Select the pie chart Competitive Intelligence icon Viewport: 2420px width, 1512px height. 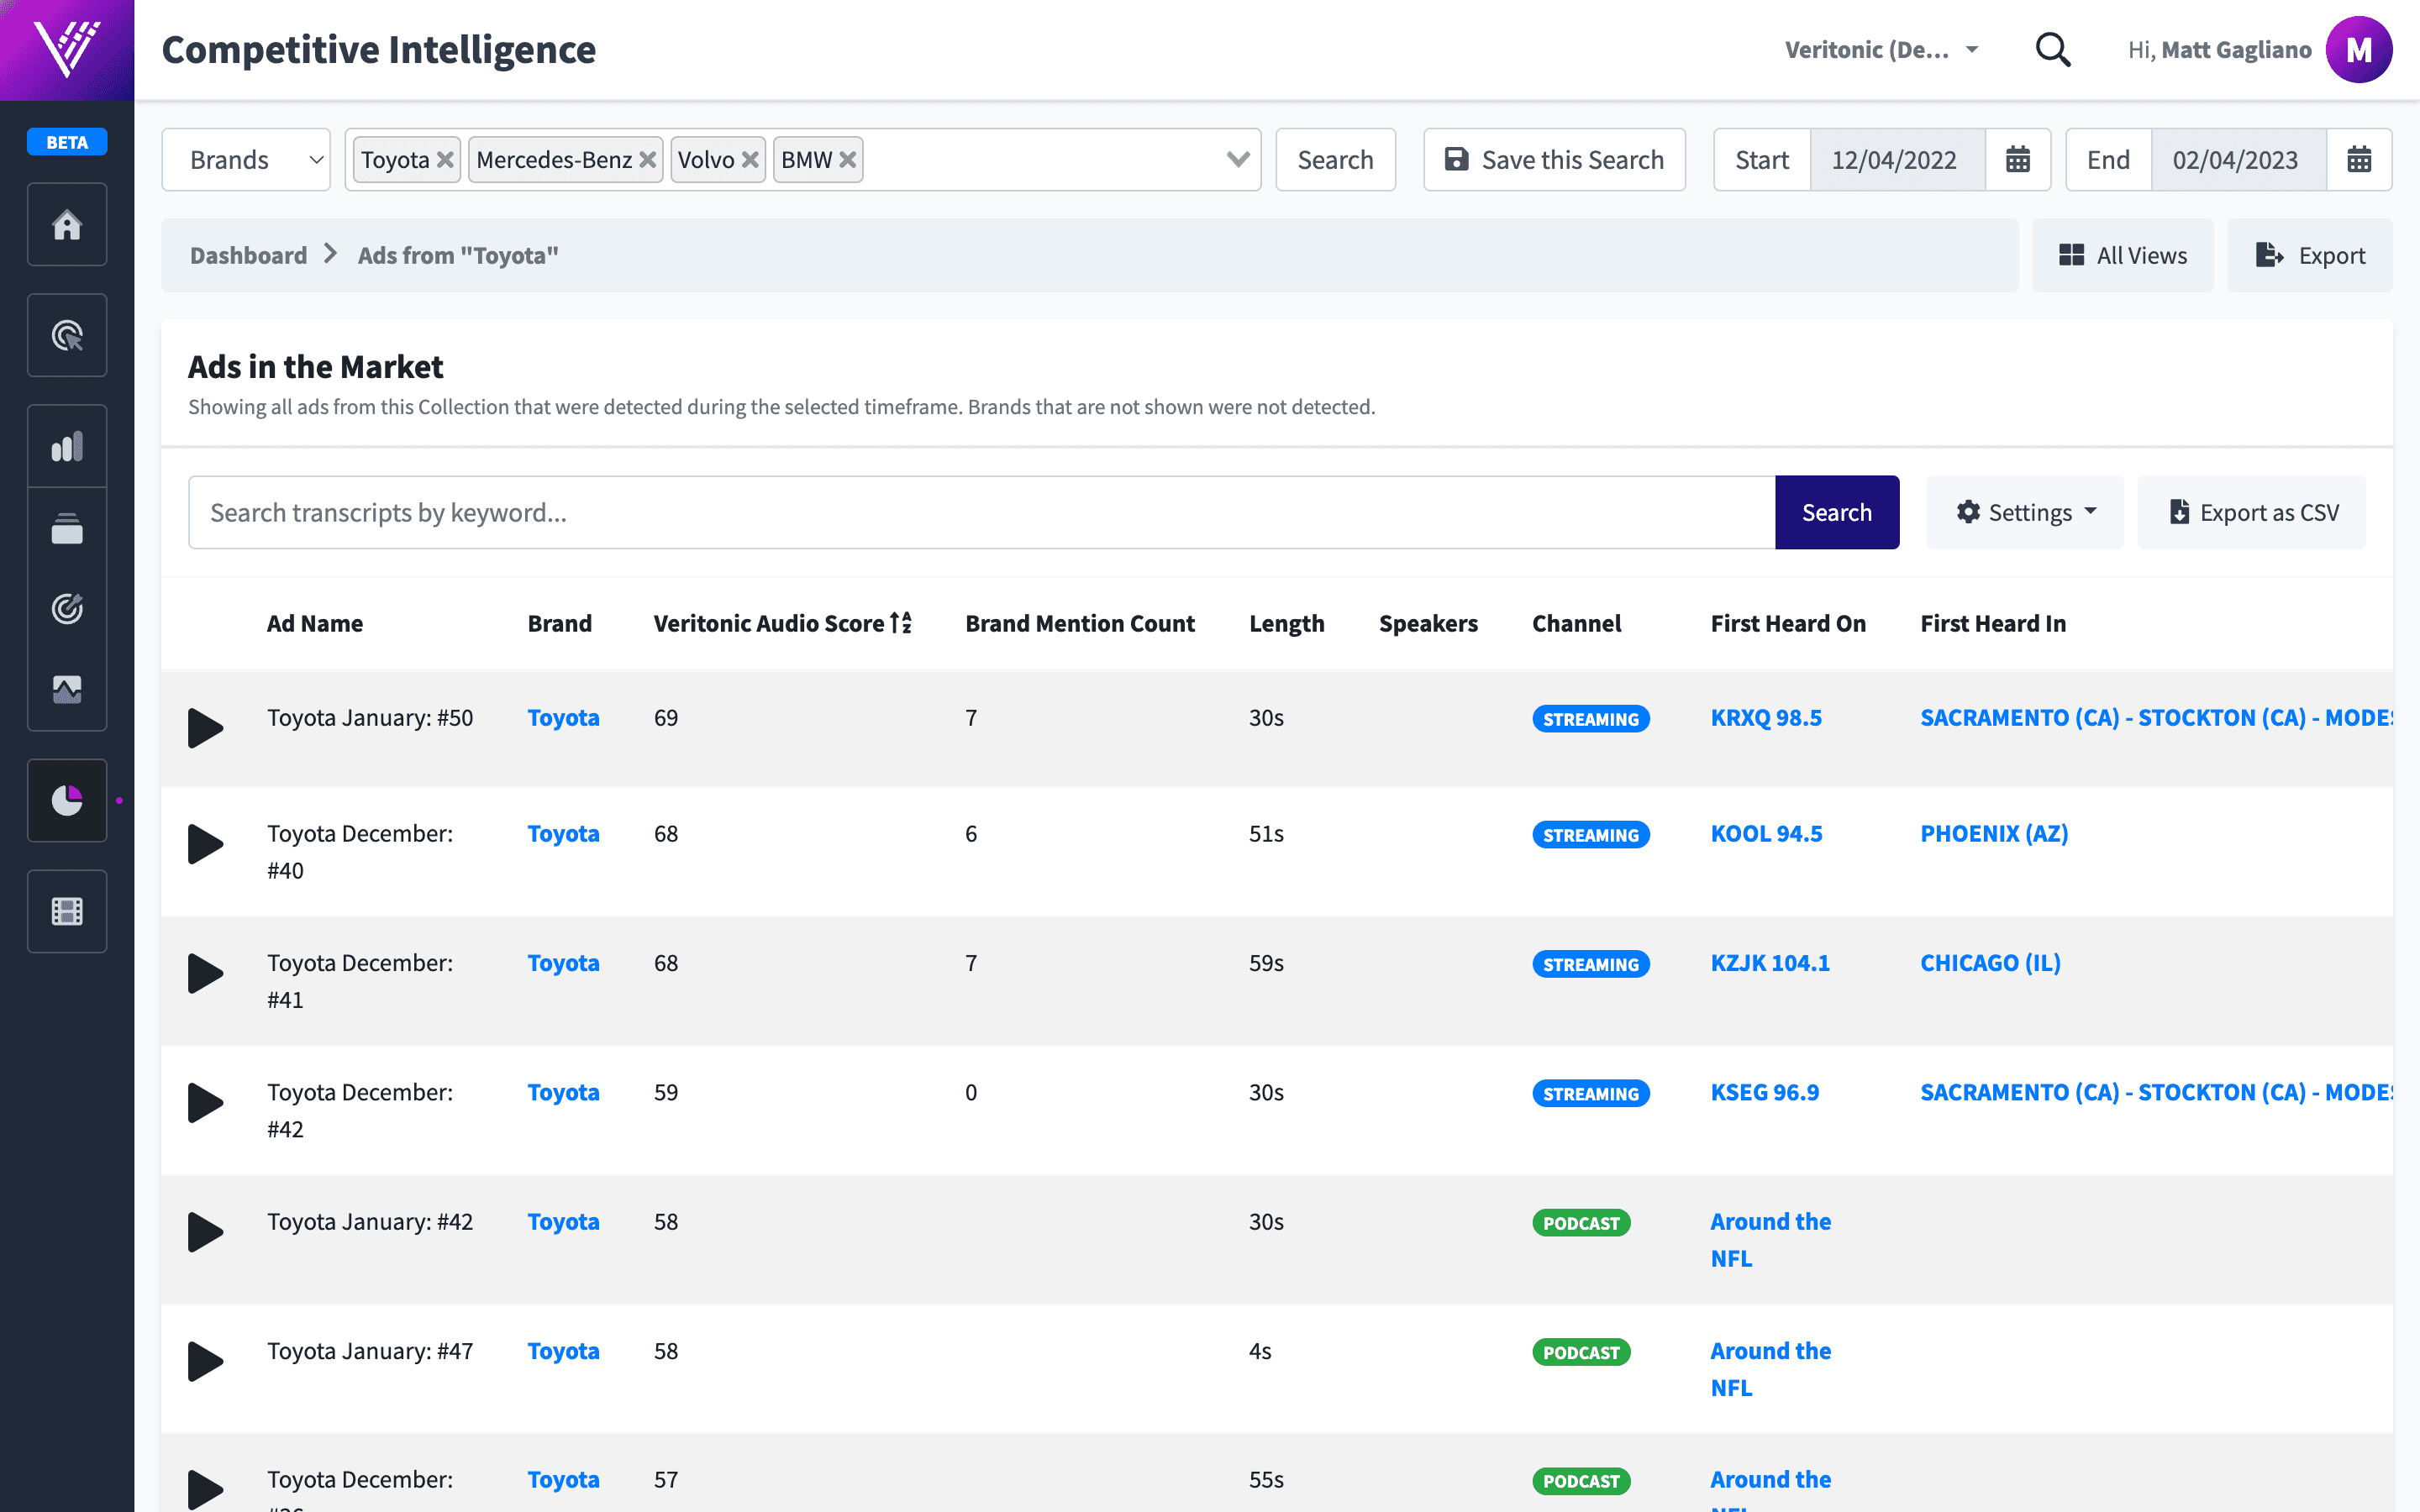[67, 800]
